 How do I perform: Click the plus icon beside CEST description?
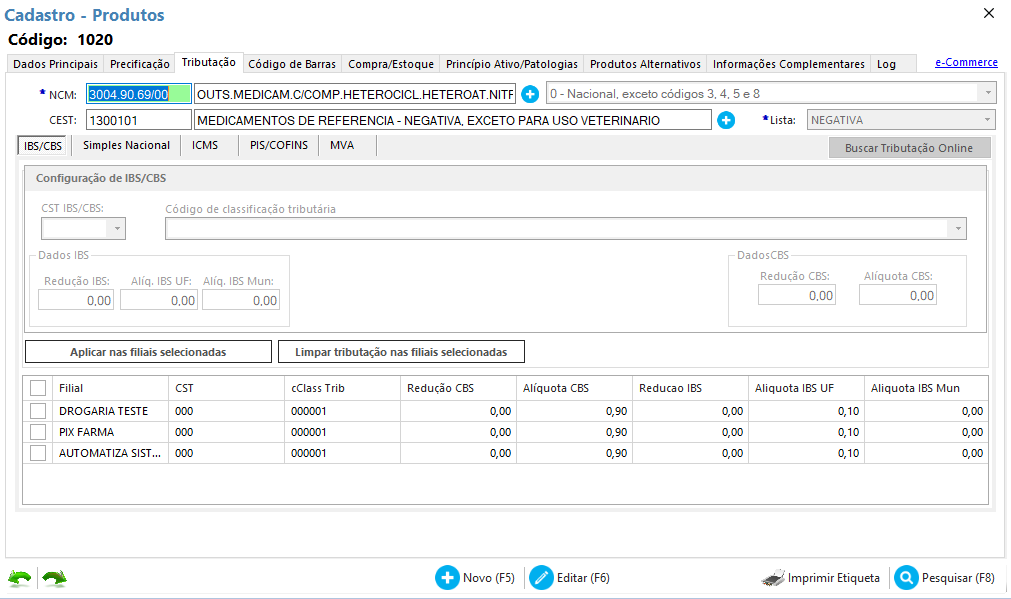tap(726, 120)
